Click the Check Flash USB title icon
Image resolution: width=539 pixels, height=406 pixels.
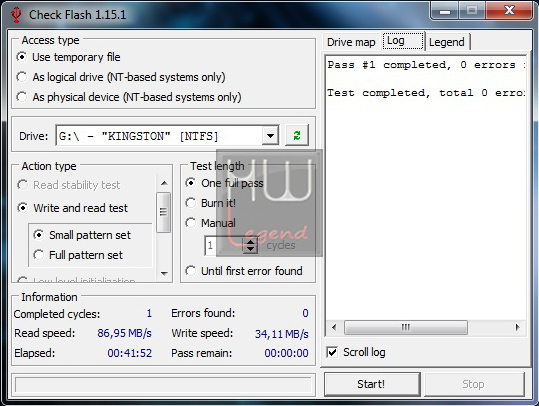point(15,14)
